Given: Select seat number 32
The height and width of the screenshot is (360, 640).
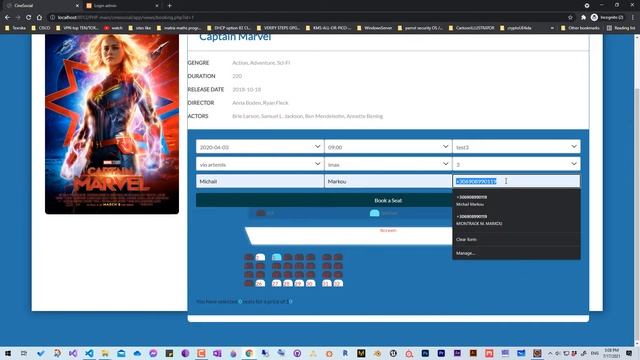Looking at the screenshot, I should coord(338,283).
